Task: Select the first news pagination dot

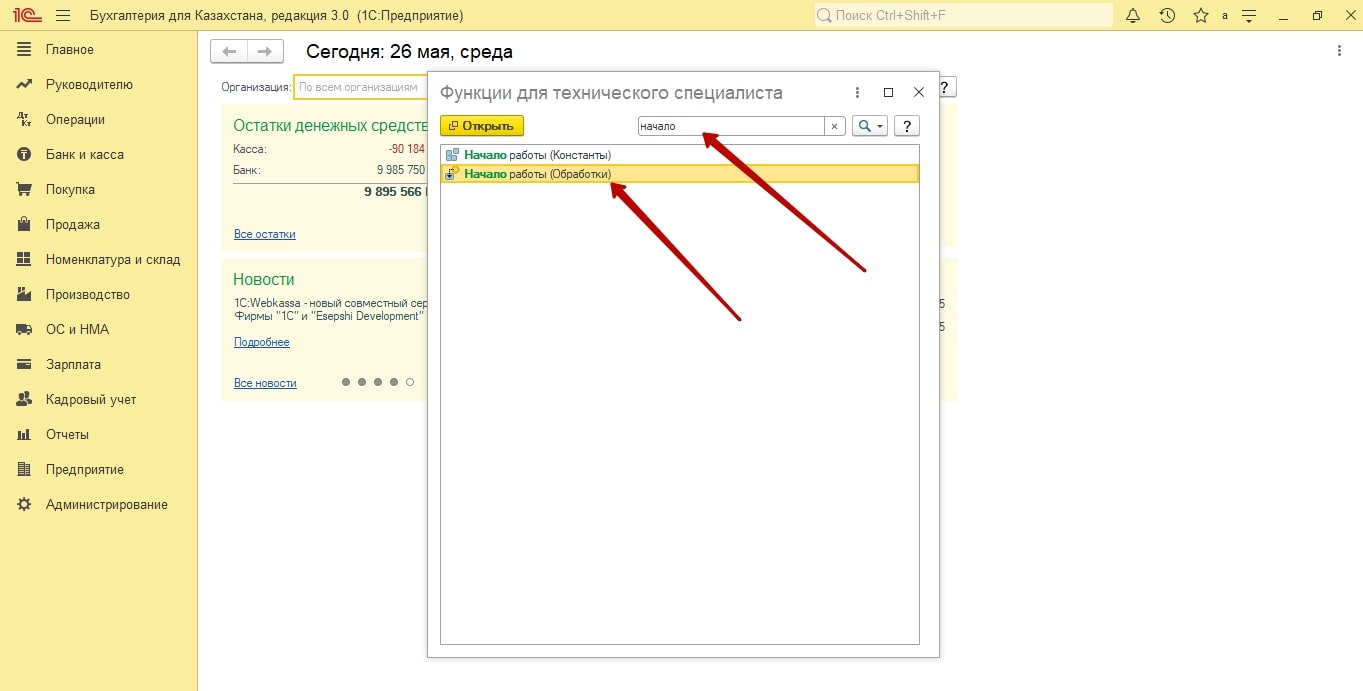Action: [x=346, y=382]
